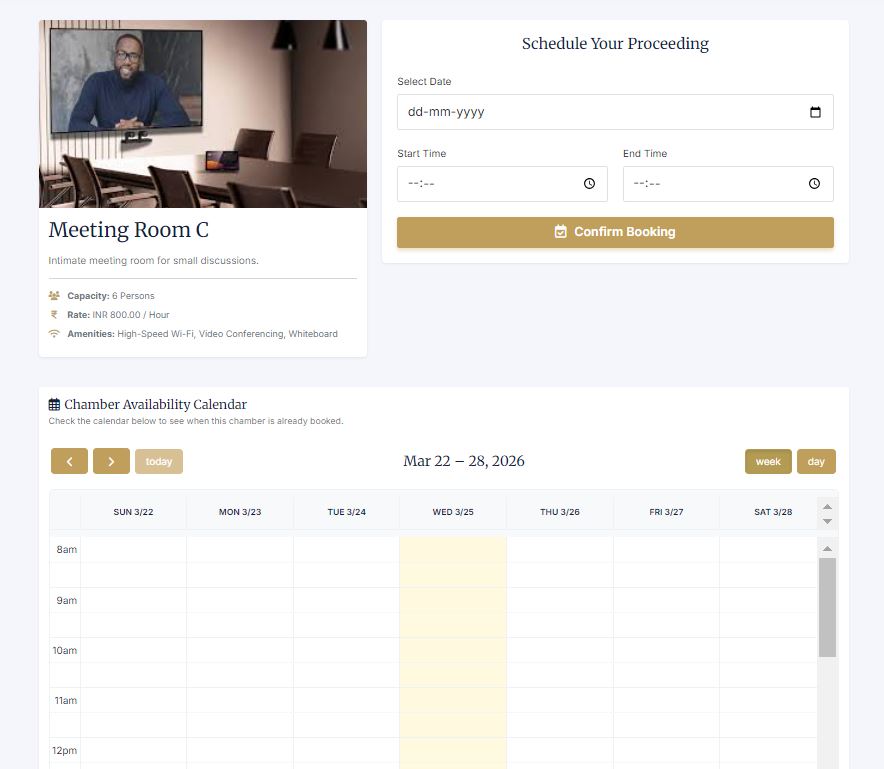Open the date picker calendar icon
Viewport: 884px width, 769px height.
pyautogui.click(x=815, y=112)
